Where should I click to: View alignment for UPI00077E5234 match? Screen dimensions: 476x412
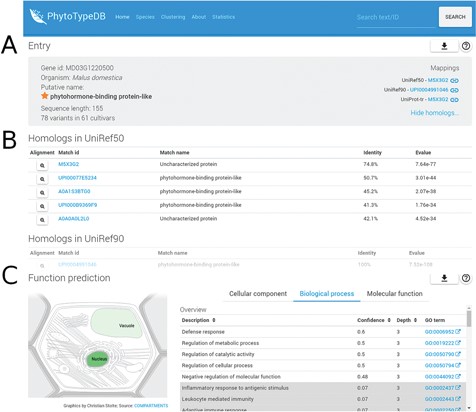pyautogui.click(x=42, y=179)
